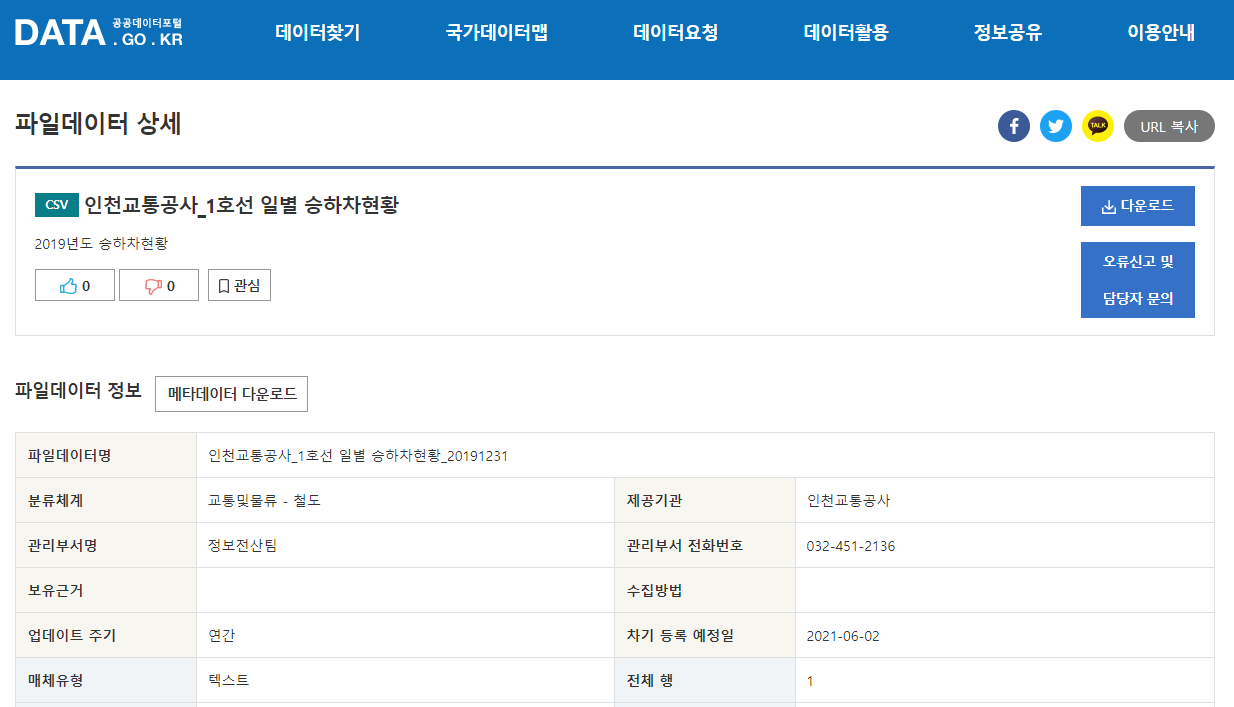The image size is (1234, 707).
Task: Click 메타데이터 다운로드 button
Action: click(232, 393)
